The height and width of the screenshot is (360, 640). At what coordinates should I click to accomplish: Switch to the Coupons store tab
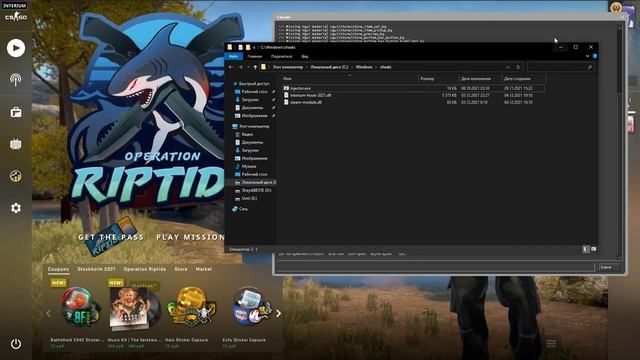click(x=58, y=269)
